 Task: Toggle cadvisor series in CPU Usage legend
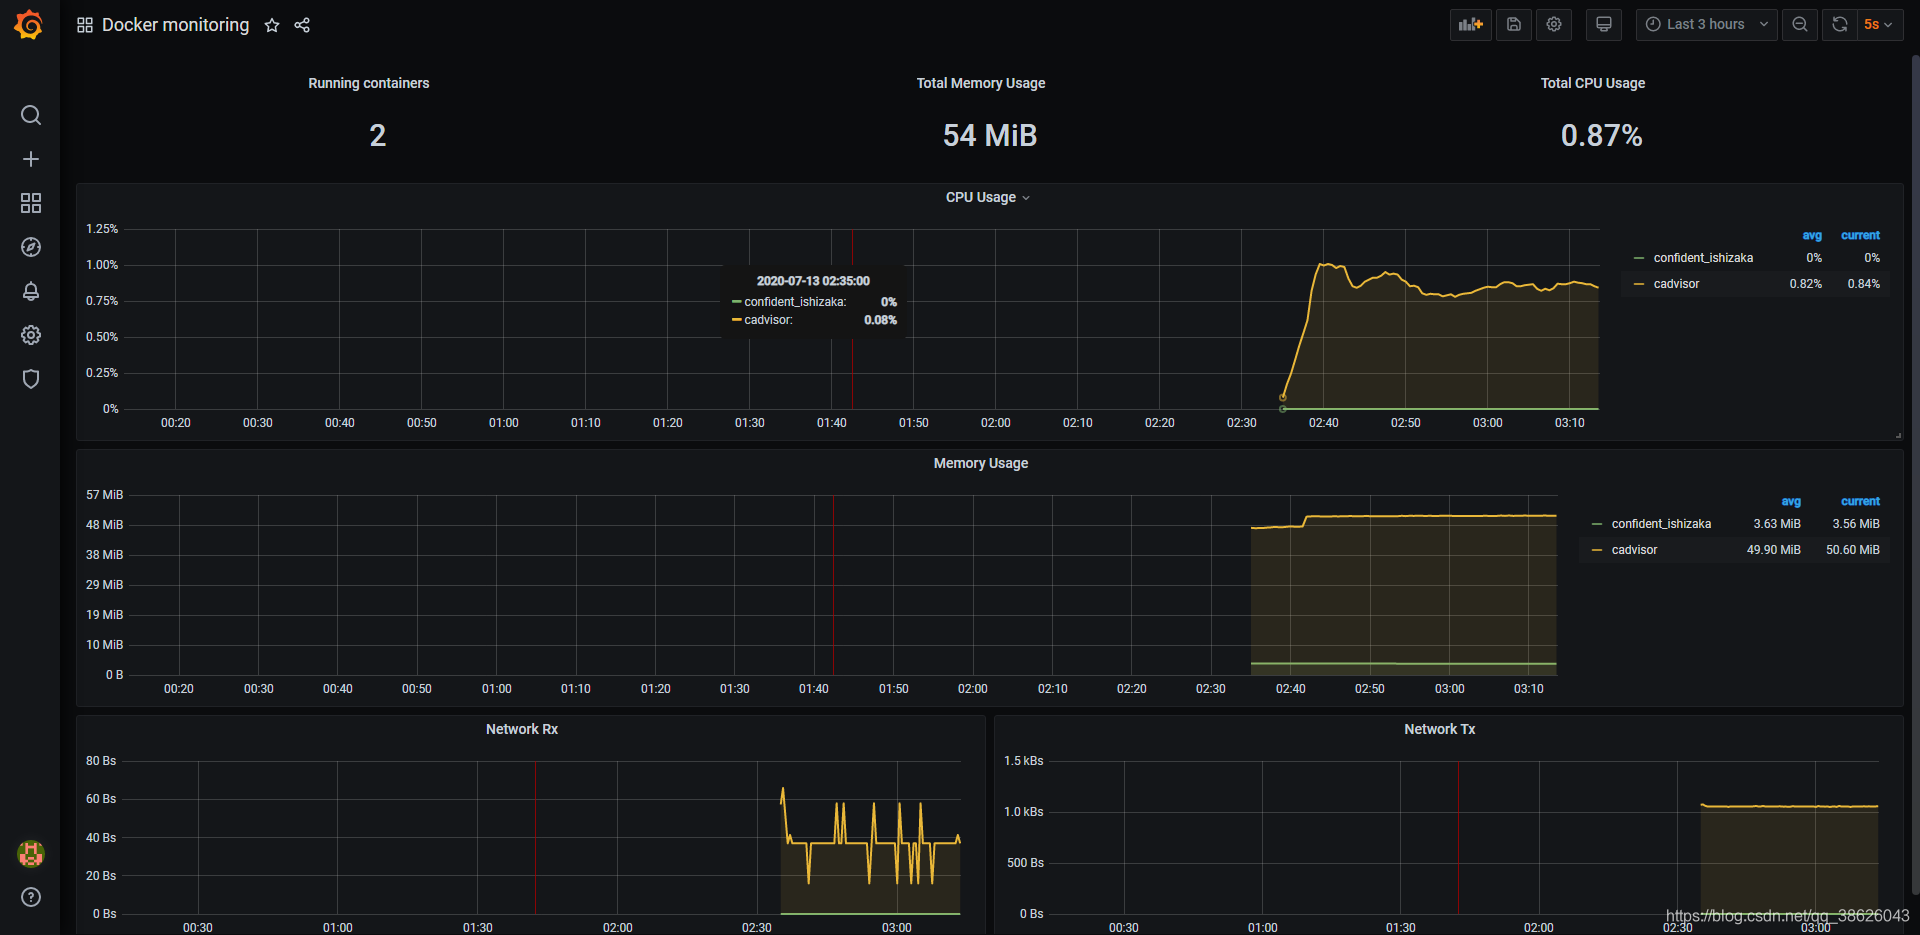1677,284
